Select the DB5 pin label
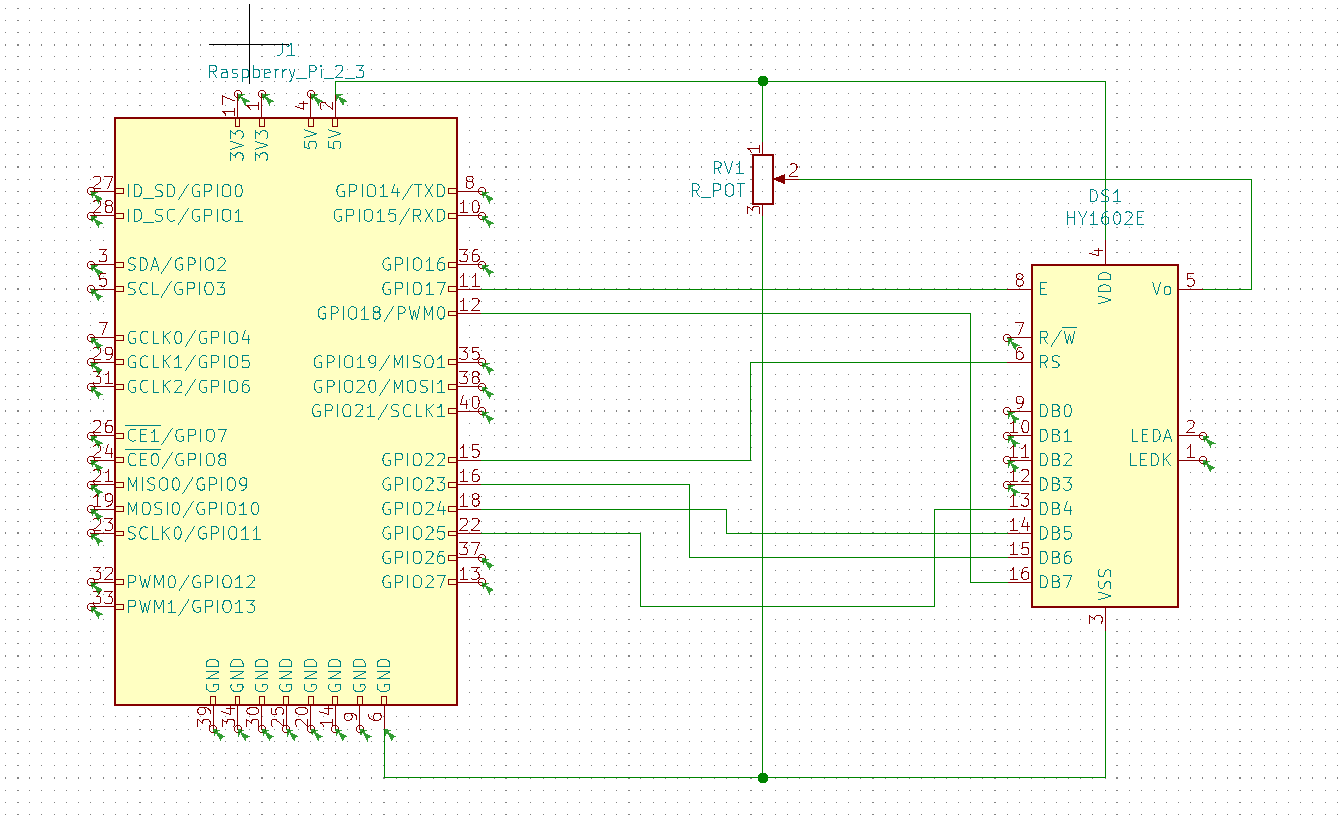This screenshot has width=1342, height=821. click(x=1055, y=533)
